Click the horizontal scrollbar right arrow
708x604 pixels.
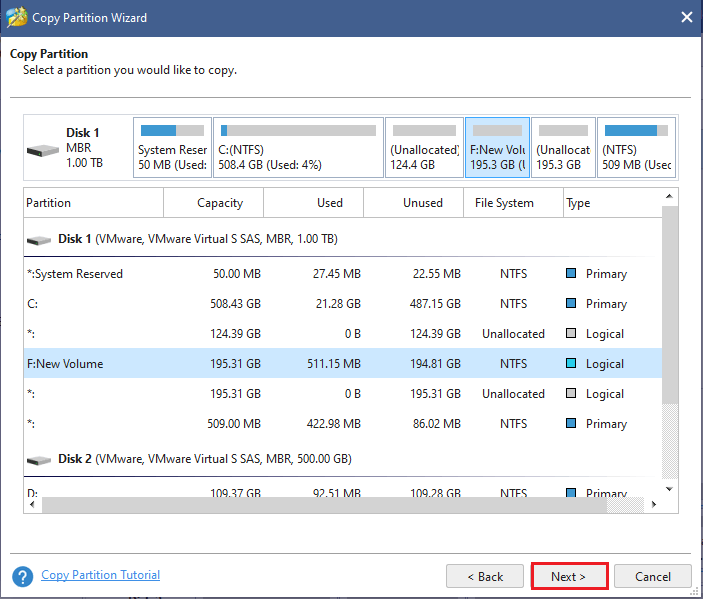click(653, 505)
